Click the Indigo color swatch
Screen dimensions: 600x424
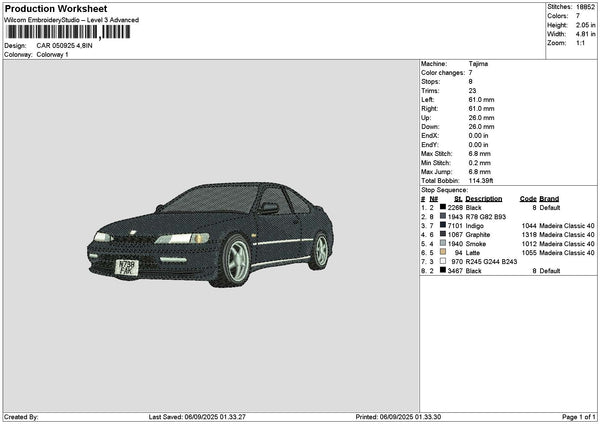coord(443,225)
